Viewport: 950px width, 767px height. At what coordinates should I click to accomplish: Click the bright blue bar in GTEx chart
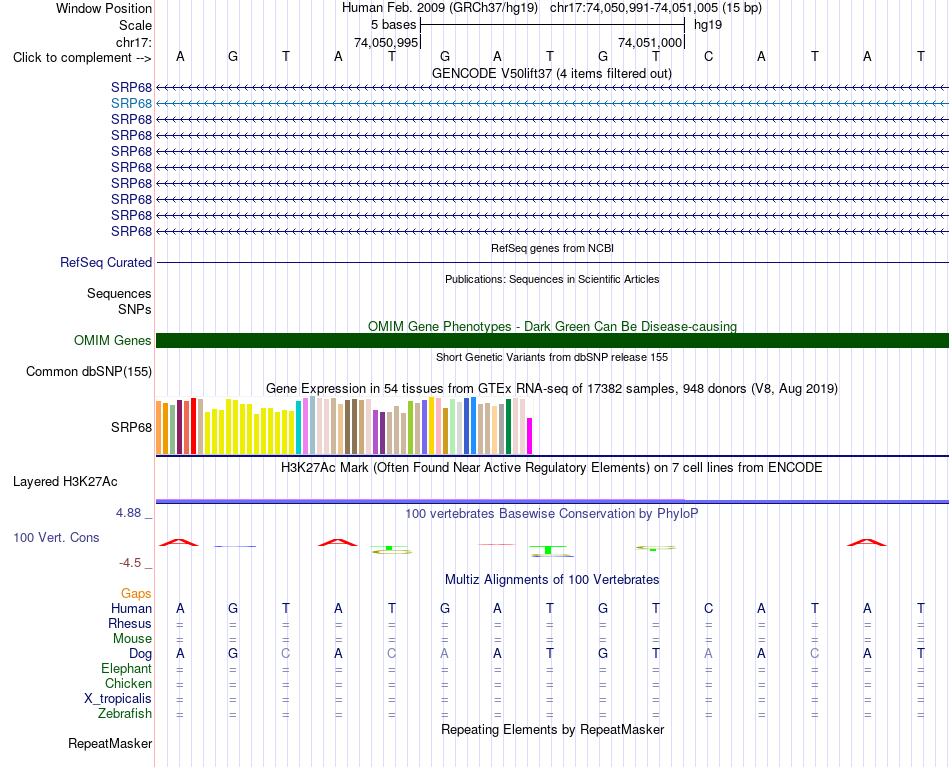click(x=473, y=425)
